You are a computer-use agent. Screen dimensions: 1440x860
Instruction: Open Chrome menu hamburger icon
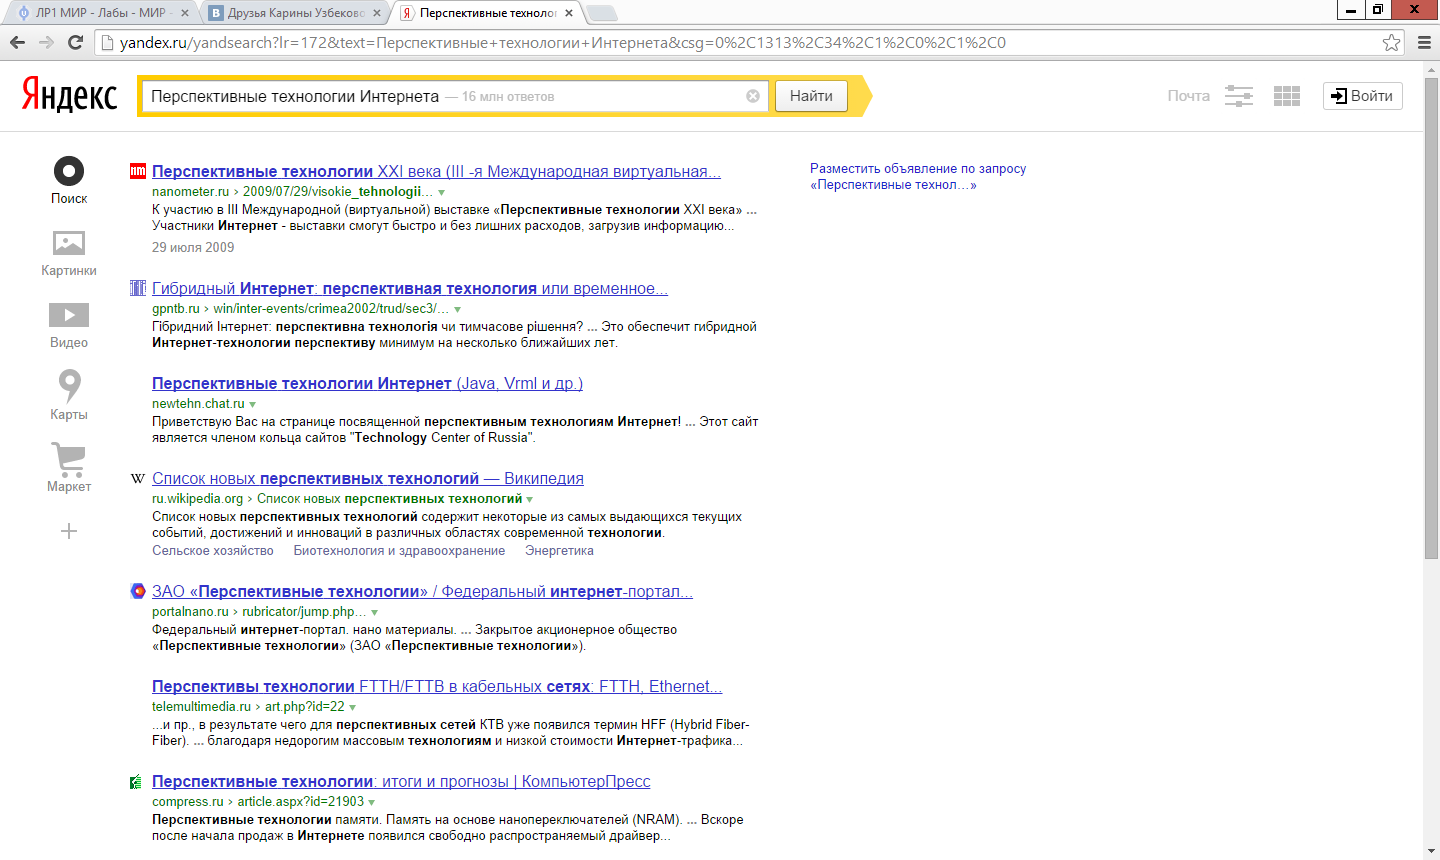tap(1424, 42)
